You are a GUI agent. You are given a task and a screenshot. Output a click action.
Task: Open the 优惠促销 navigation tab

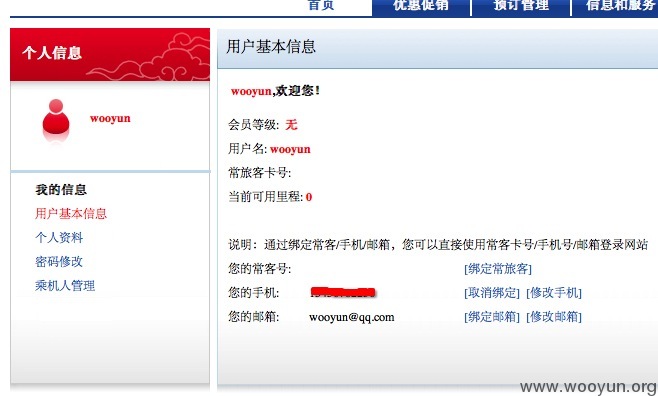421,5
